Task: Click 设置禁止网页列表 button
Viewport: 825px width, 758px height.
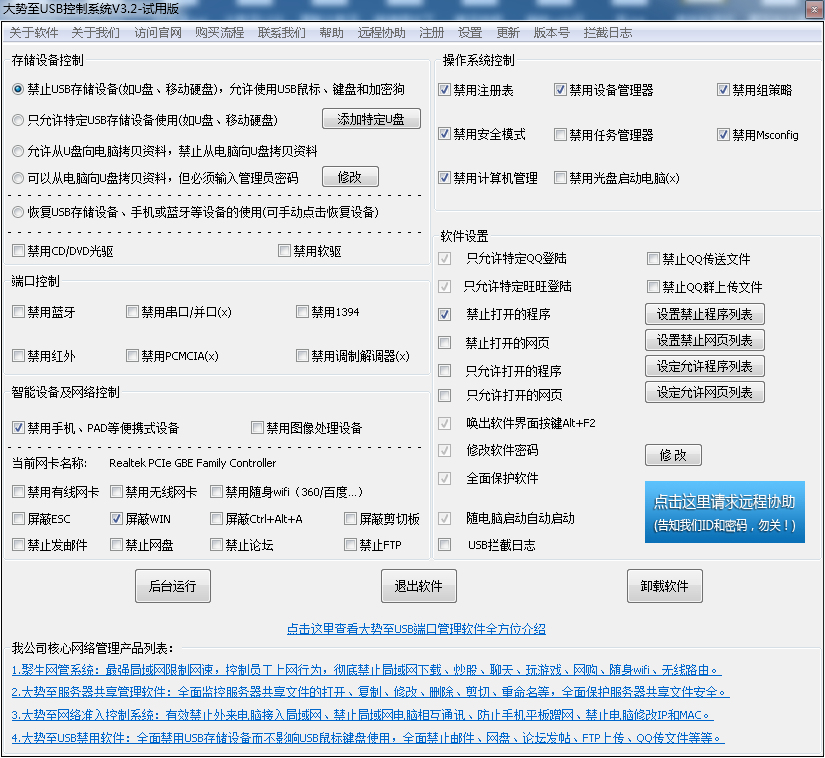Action: point(705,340)
